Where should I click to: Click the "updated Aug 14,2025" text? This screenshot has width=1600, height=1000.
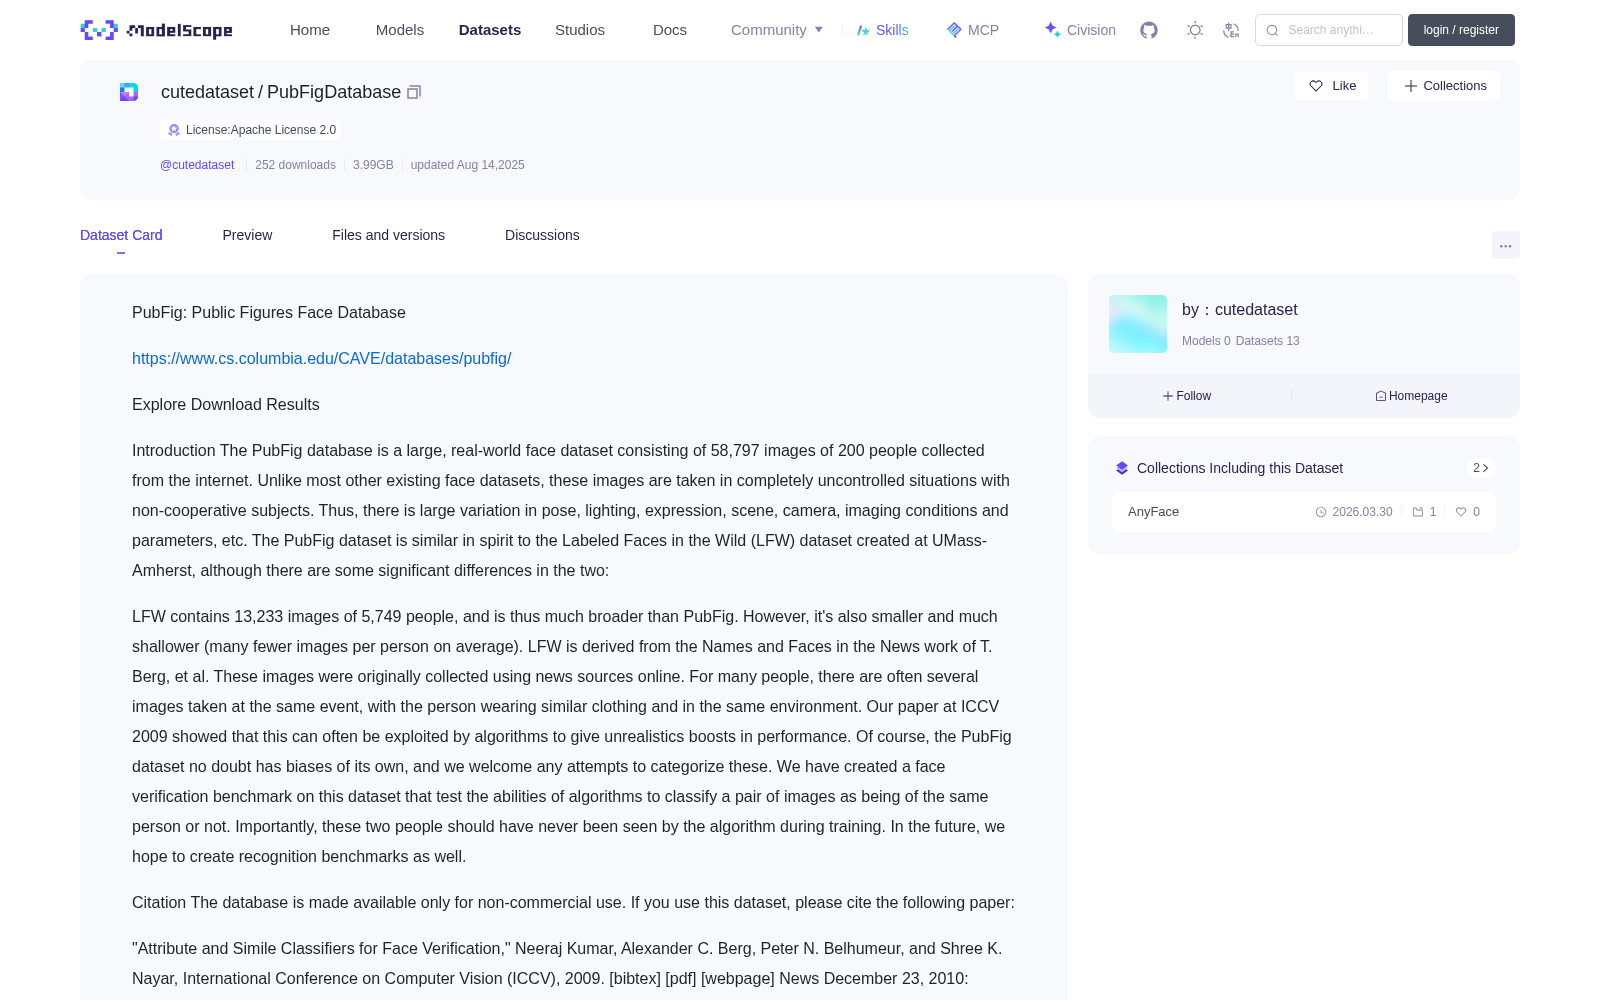[467, 165]
